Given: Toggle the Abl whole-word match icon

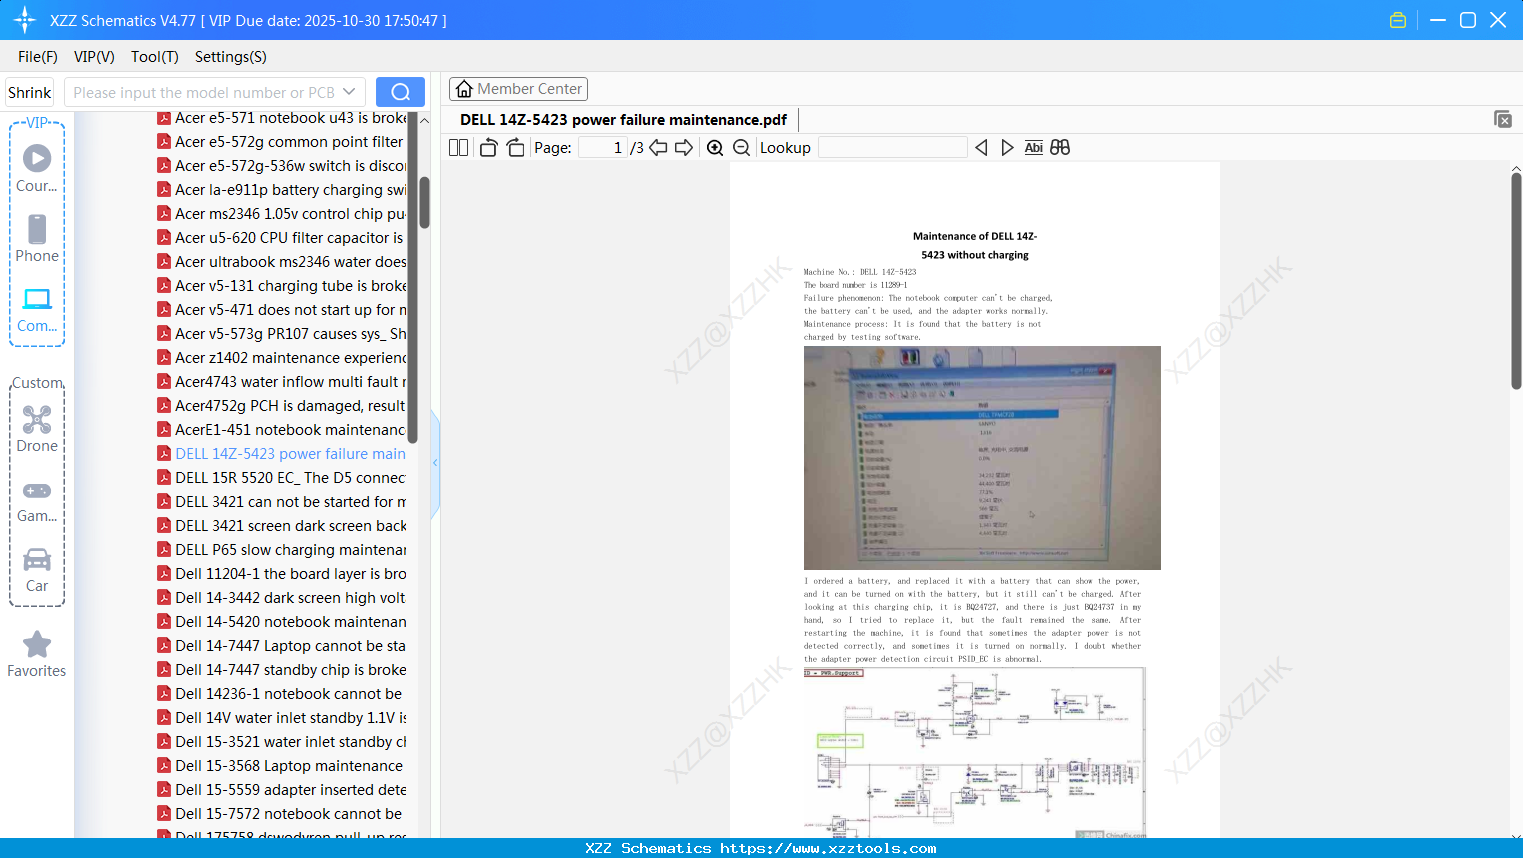Looking at the screenshot, I should click(x=1034, y=148).
